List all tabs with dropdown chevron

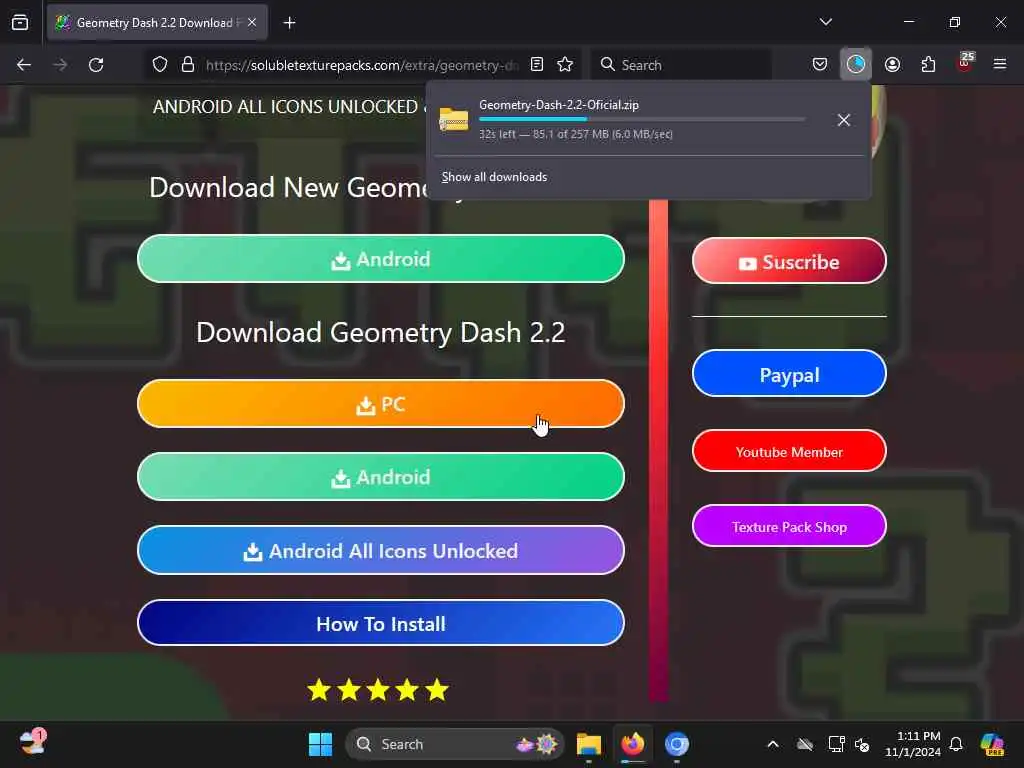(825, 22)
